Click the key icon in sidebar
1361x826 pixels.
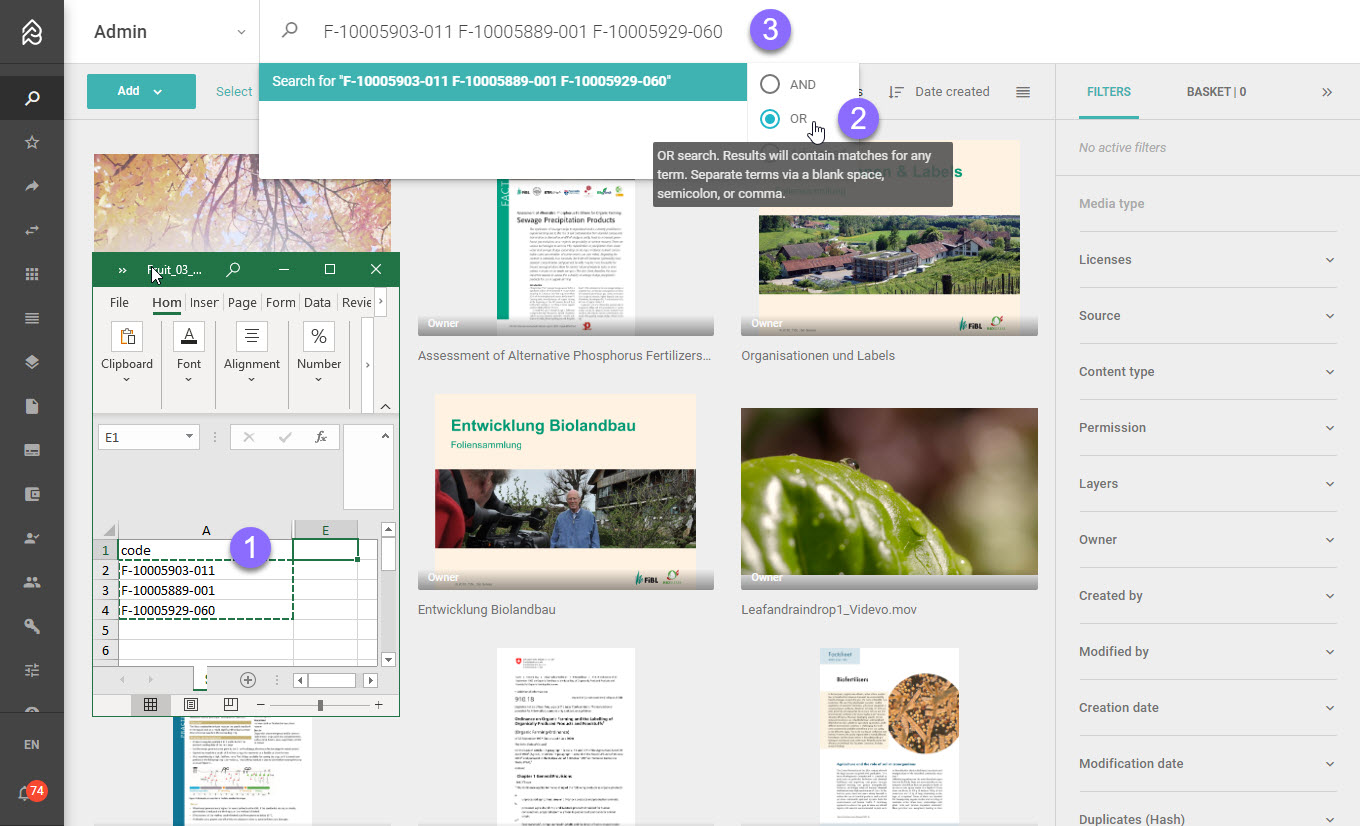point(32,626)
